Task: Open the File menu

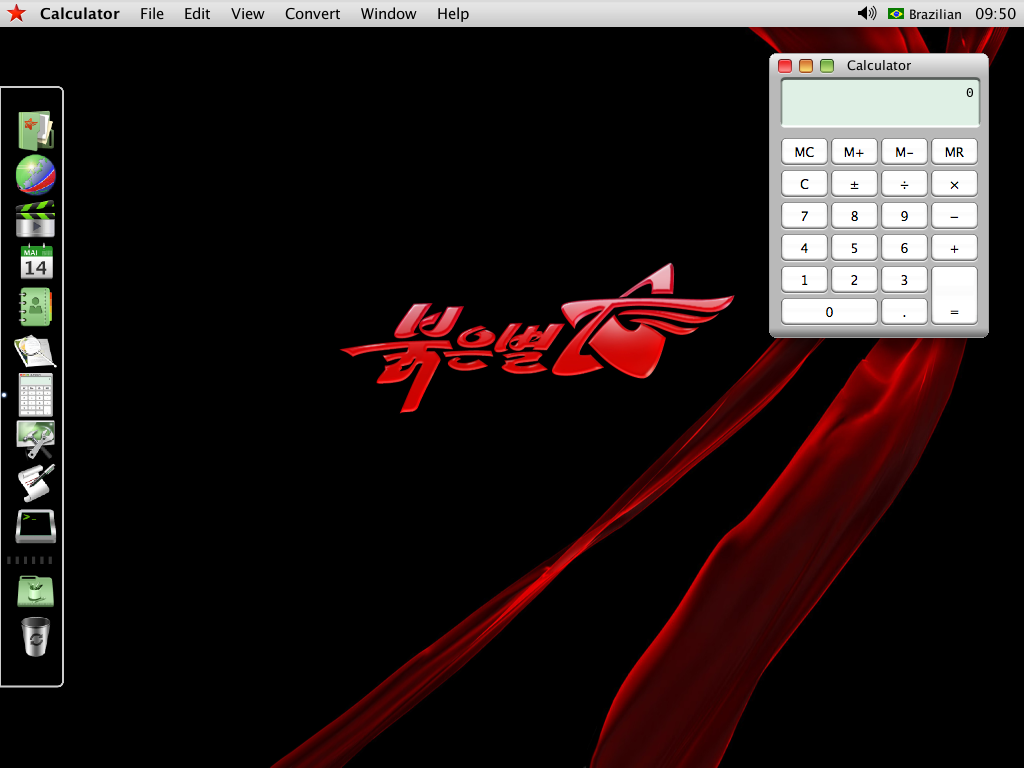Action: [152, 14]
